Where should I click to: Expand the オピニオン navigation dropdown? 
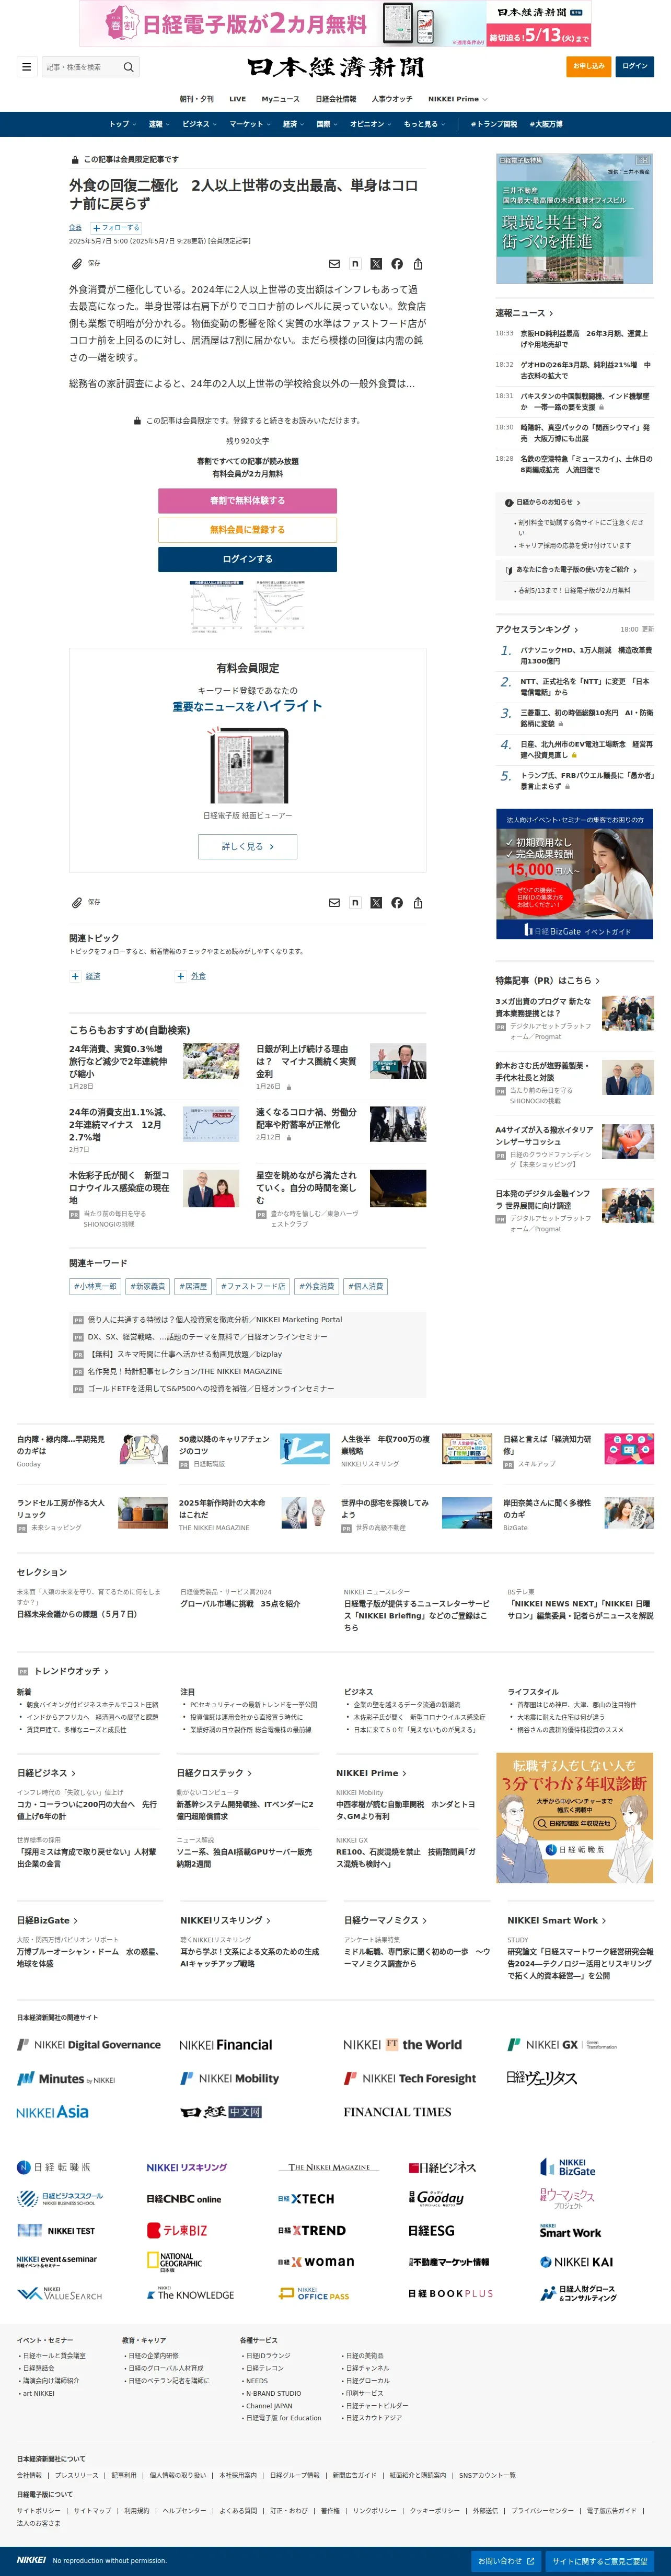(x=370, y=124)
